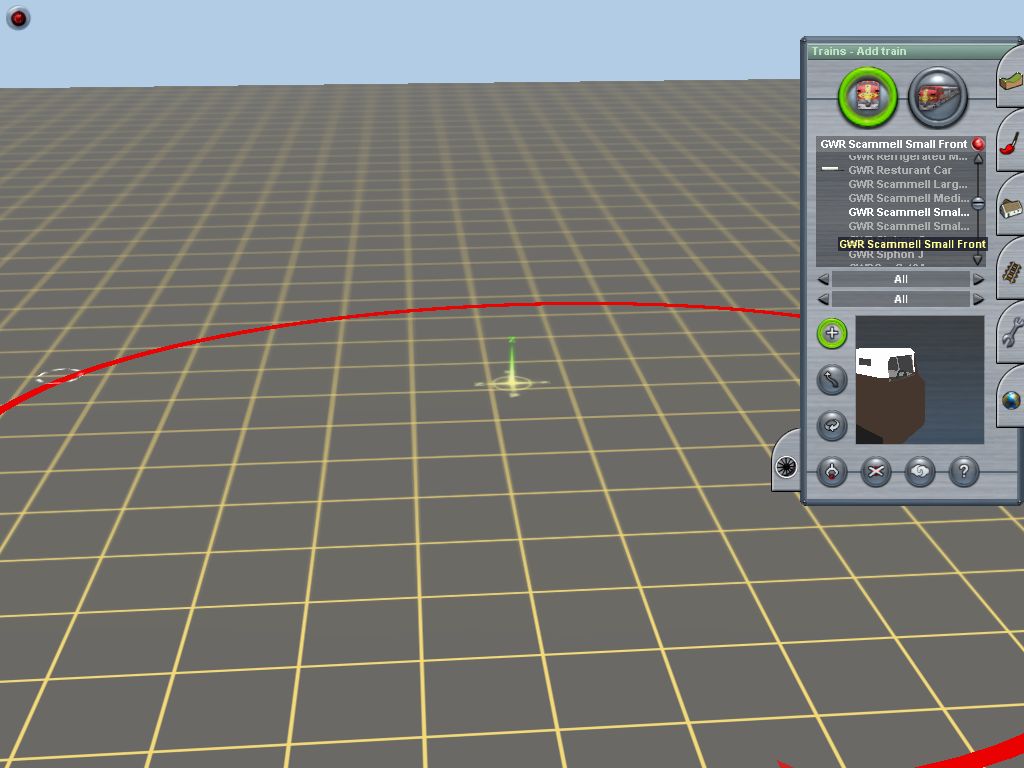The image size is (1024, 768).
Task: Click the Move train tool icon
Action: point(832,379)
